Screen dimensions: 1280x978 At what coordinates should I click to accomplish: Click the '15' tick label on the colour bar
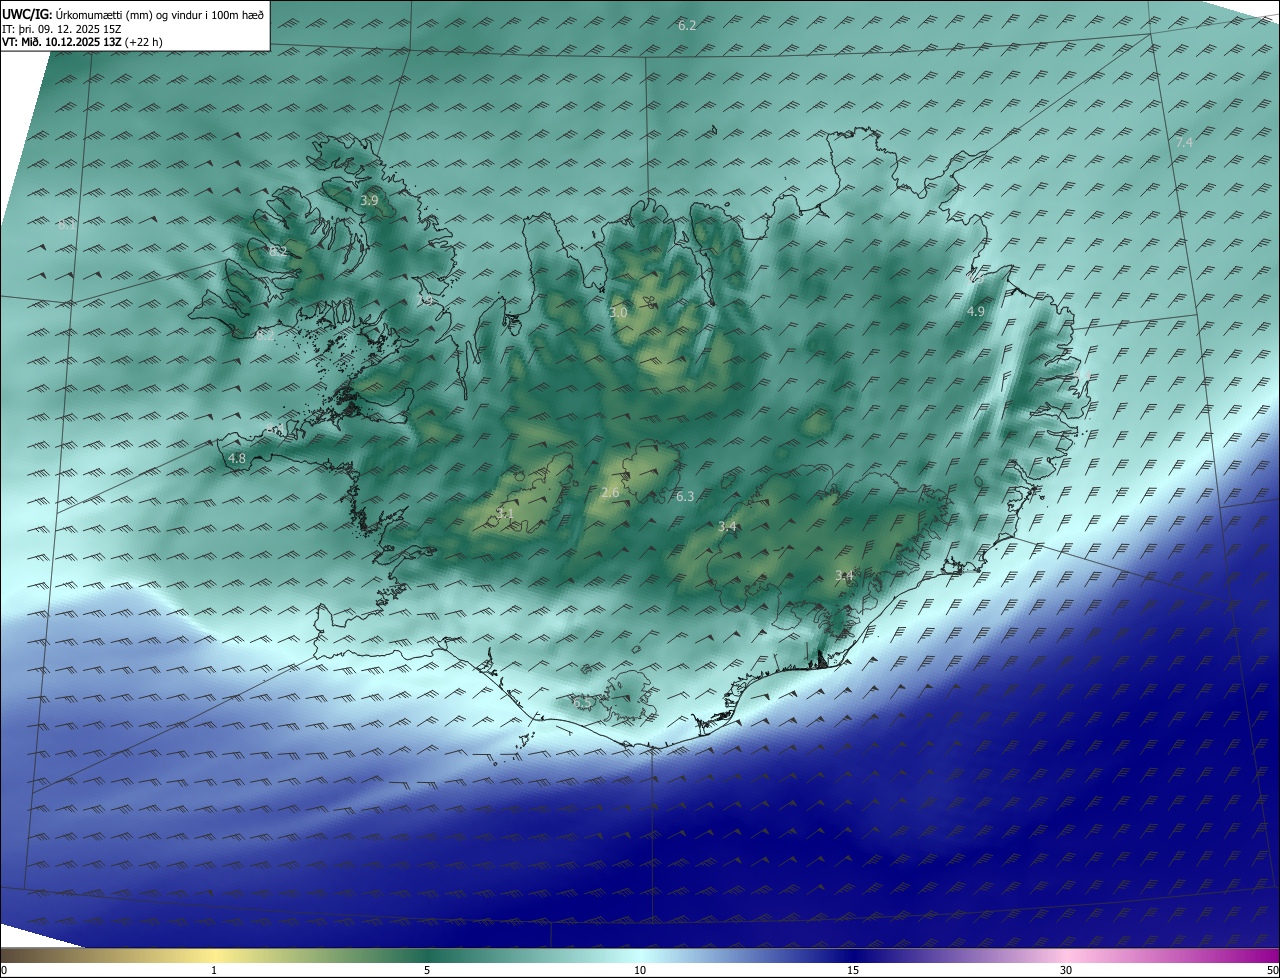[x=853, y=970]
